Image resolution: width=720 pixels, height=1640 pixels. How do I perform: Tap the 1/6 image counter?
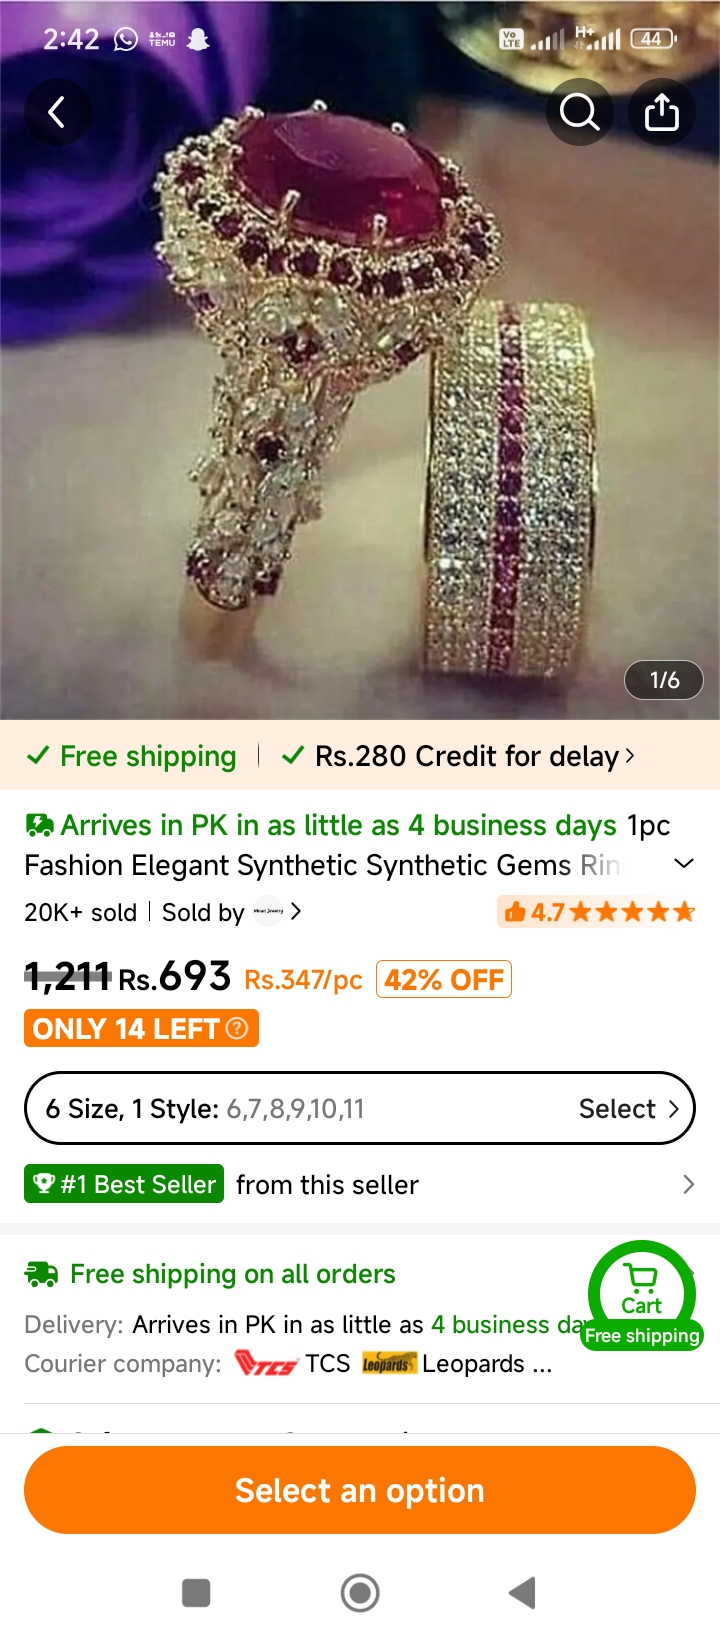pos(664,680)
